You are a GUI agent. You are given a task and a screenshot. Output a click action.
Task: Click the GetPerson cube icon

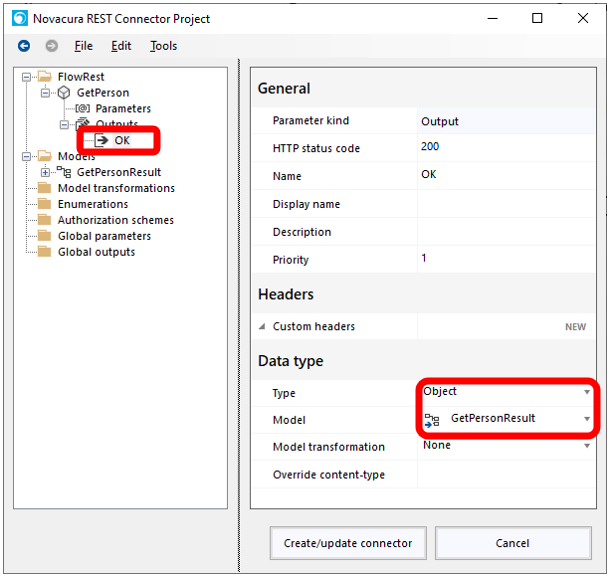click(64, 93)
